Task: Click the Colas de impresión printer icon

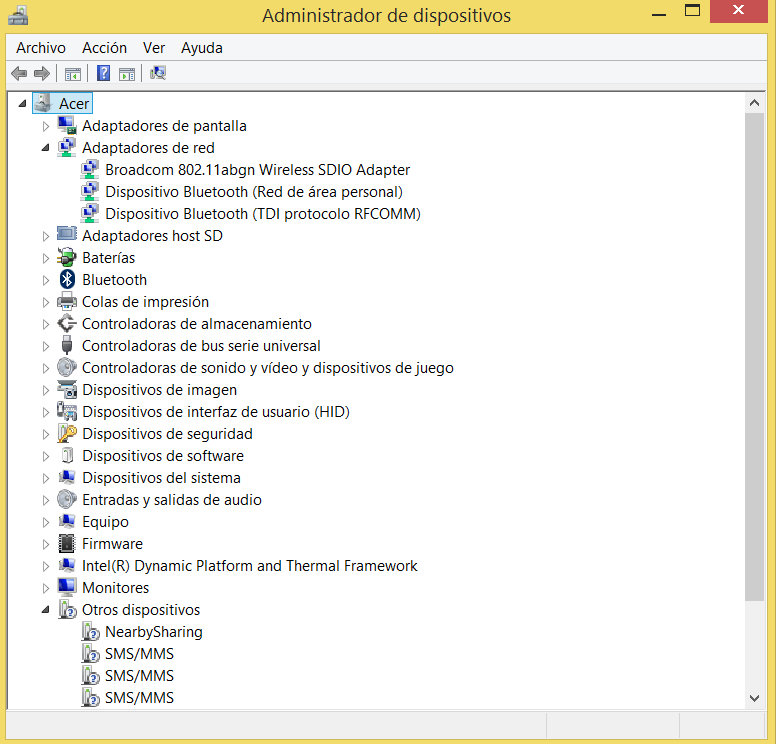Action: click(x=67, y=301)
